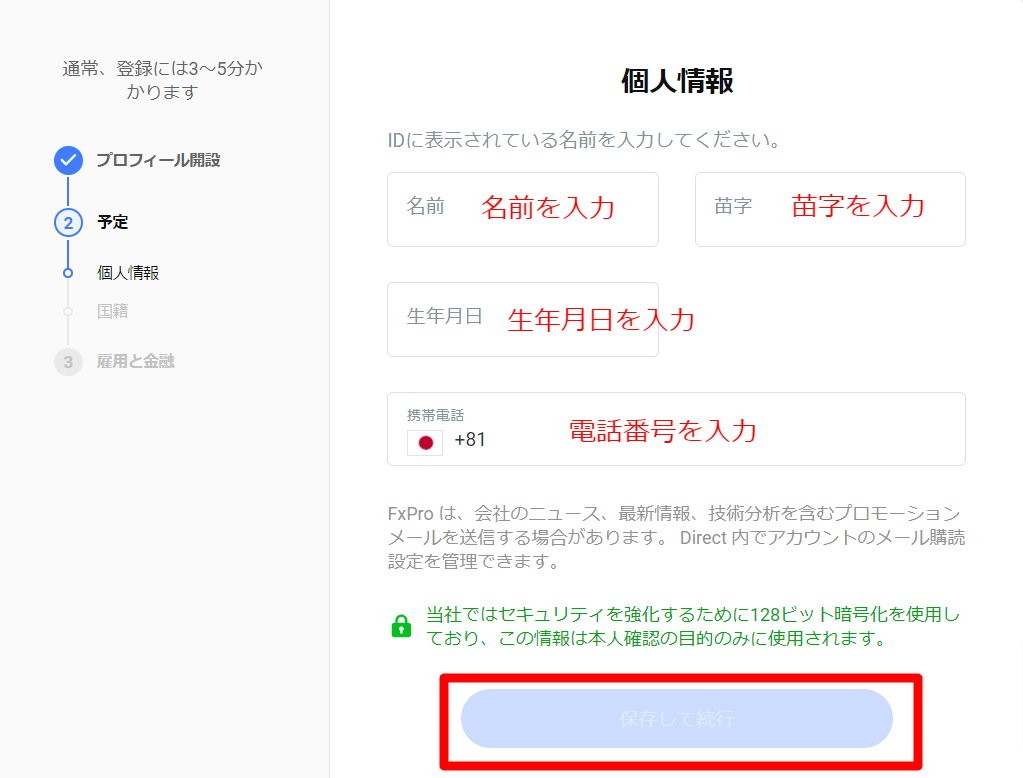
Task: Select the numbered circle for step 2 予定
Action: [x=68, y=222]
